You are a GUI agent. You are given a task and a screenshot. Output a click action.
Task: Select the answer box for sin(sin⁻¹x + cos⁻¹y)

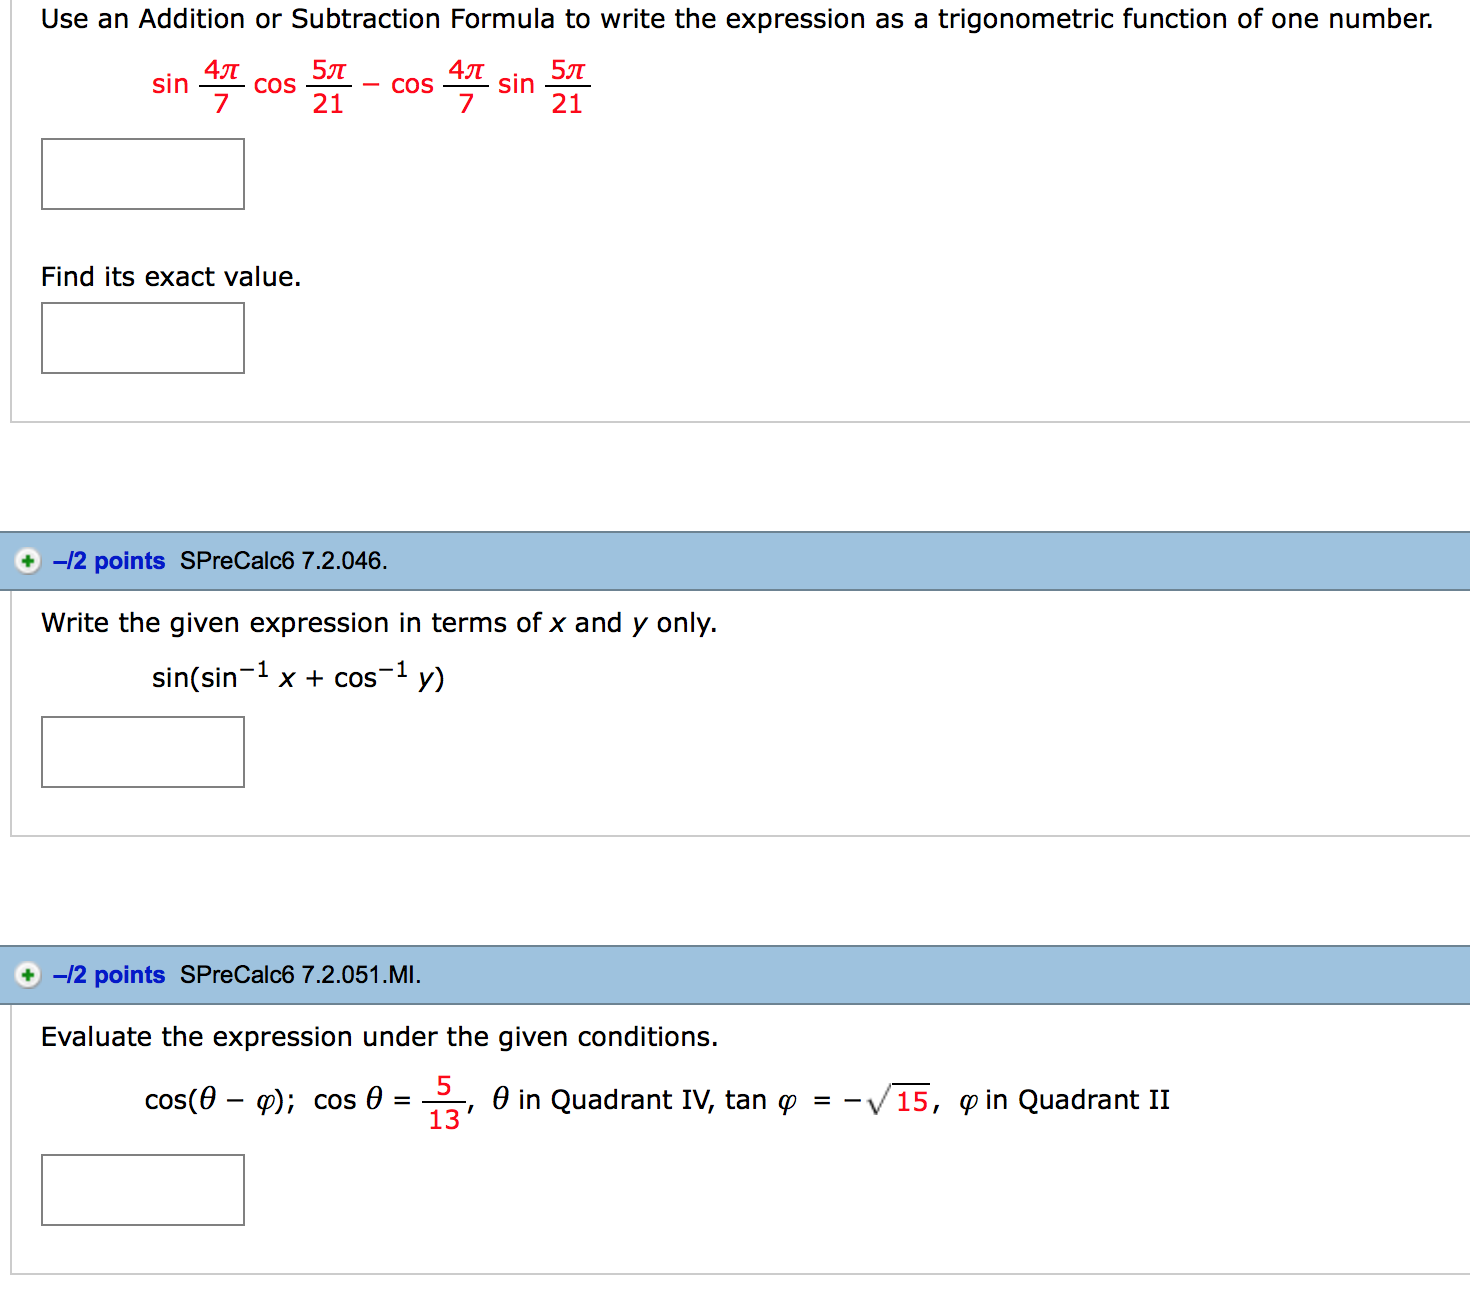[142, 752]
